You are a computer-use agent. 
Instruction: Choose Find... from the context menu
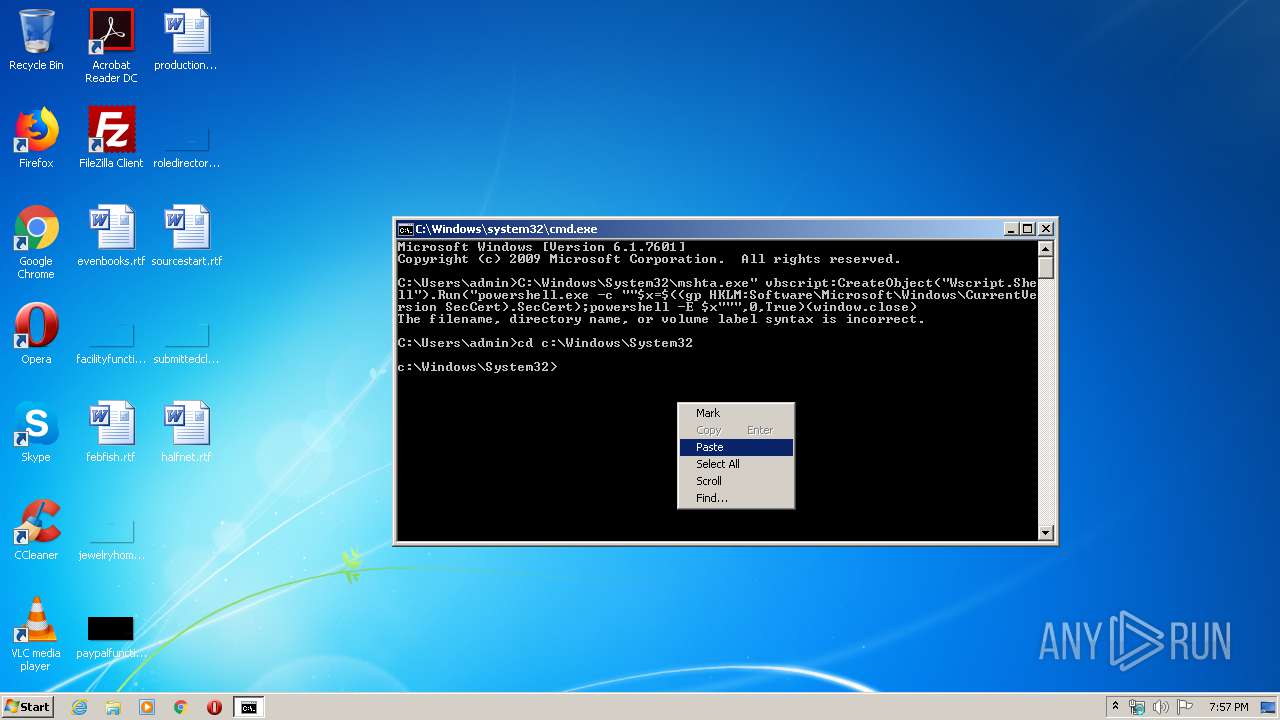point(736,498)
